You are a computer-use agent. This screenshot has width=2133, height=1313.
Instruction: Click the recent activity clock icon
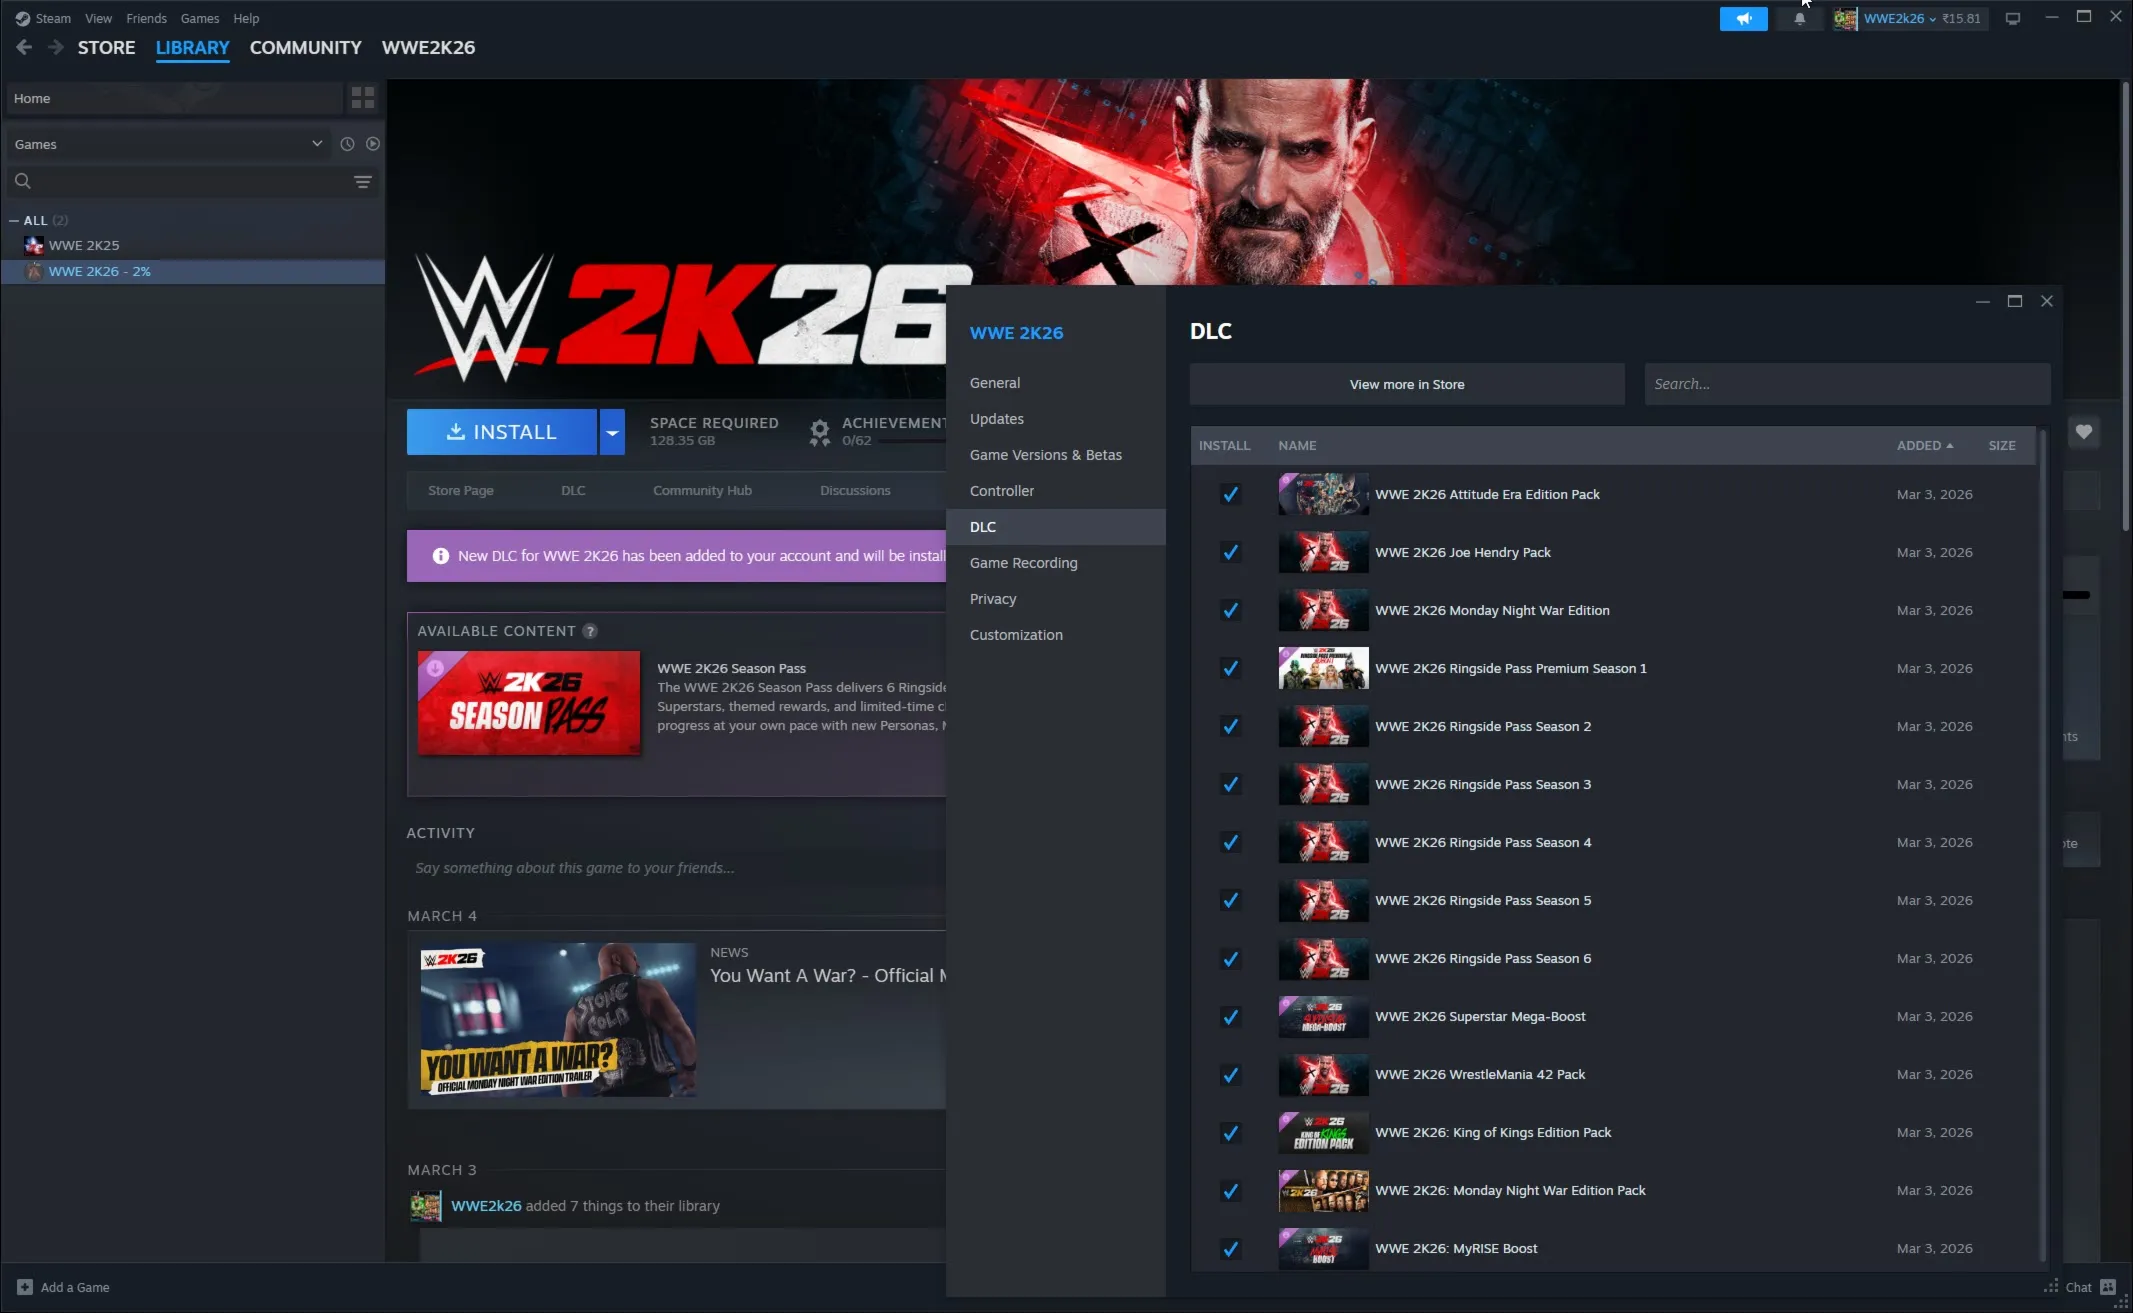tap(347, 144)
